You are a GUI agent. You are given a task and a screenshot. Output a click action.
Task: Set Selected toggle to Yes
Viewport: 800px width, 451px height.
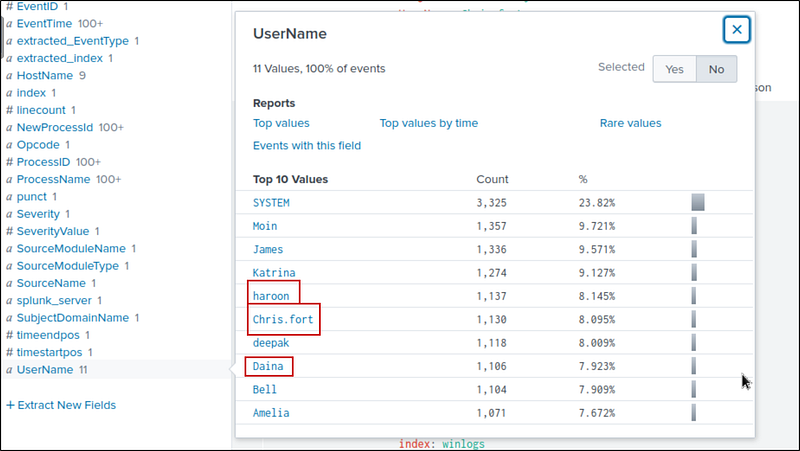(674, 69)
